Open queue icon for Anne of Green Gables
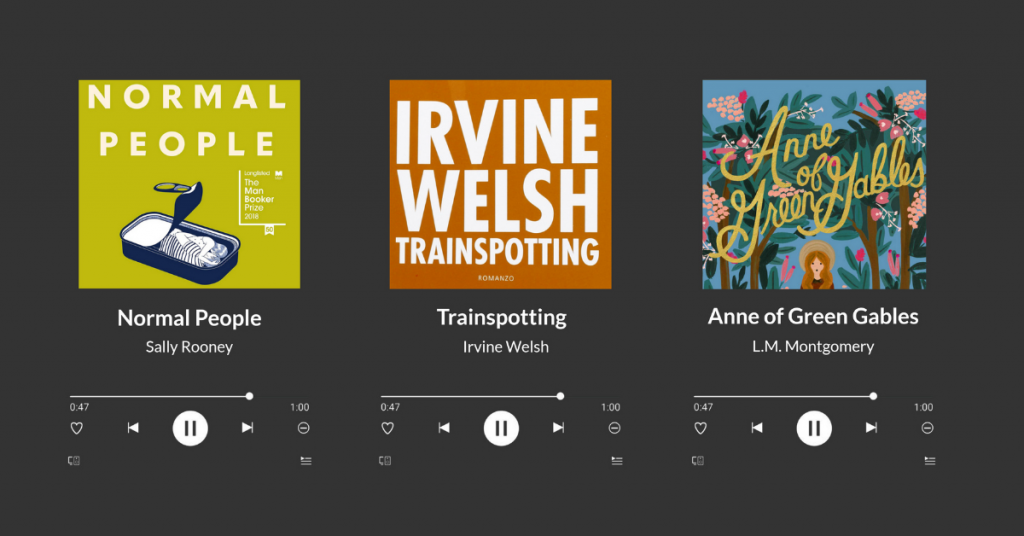1024x536 pixels. [930, 461]
